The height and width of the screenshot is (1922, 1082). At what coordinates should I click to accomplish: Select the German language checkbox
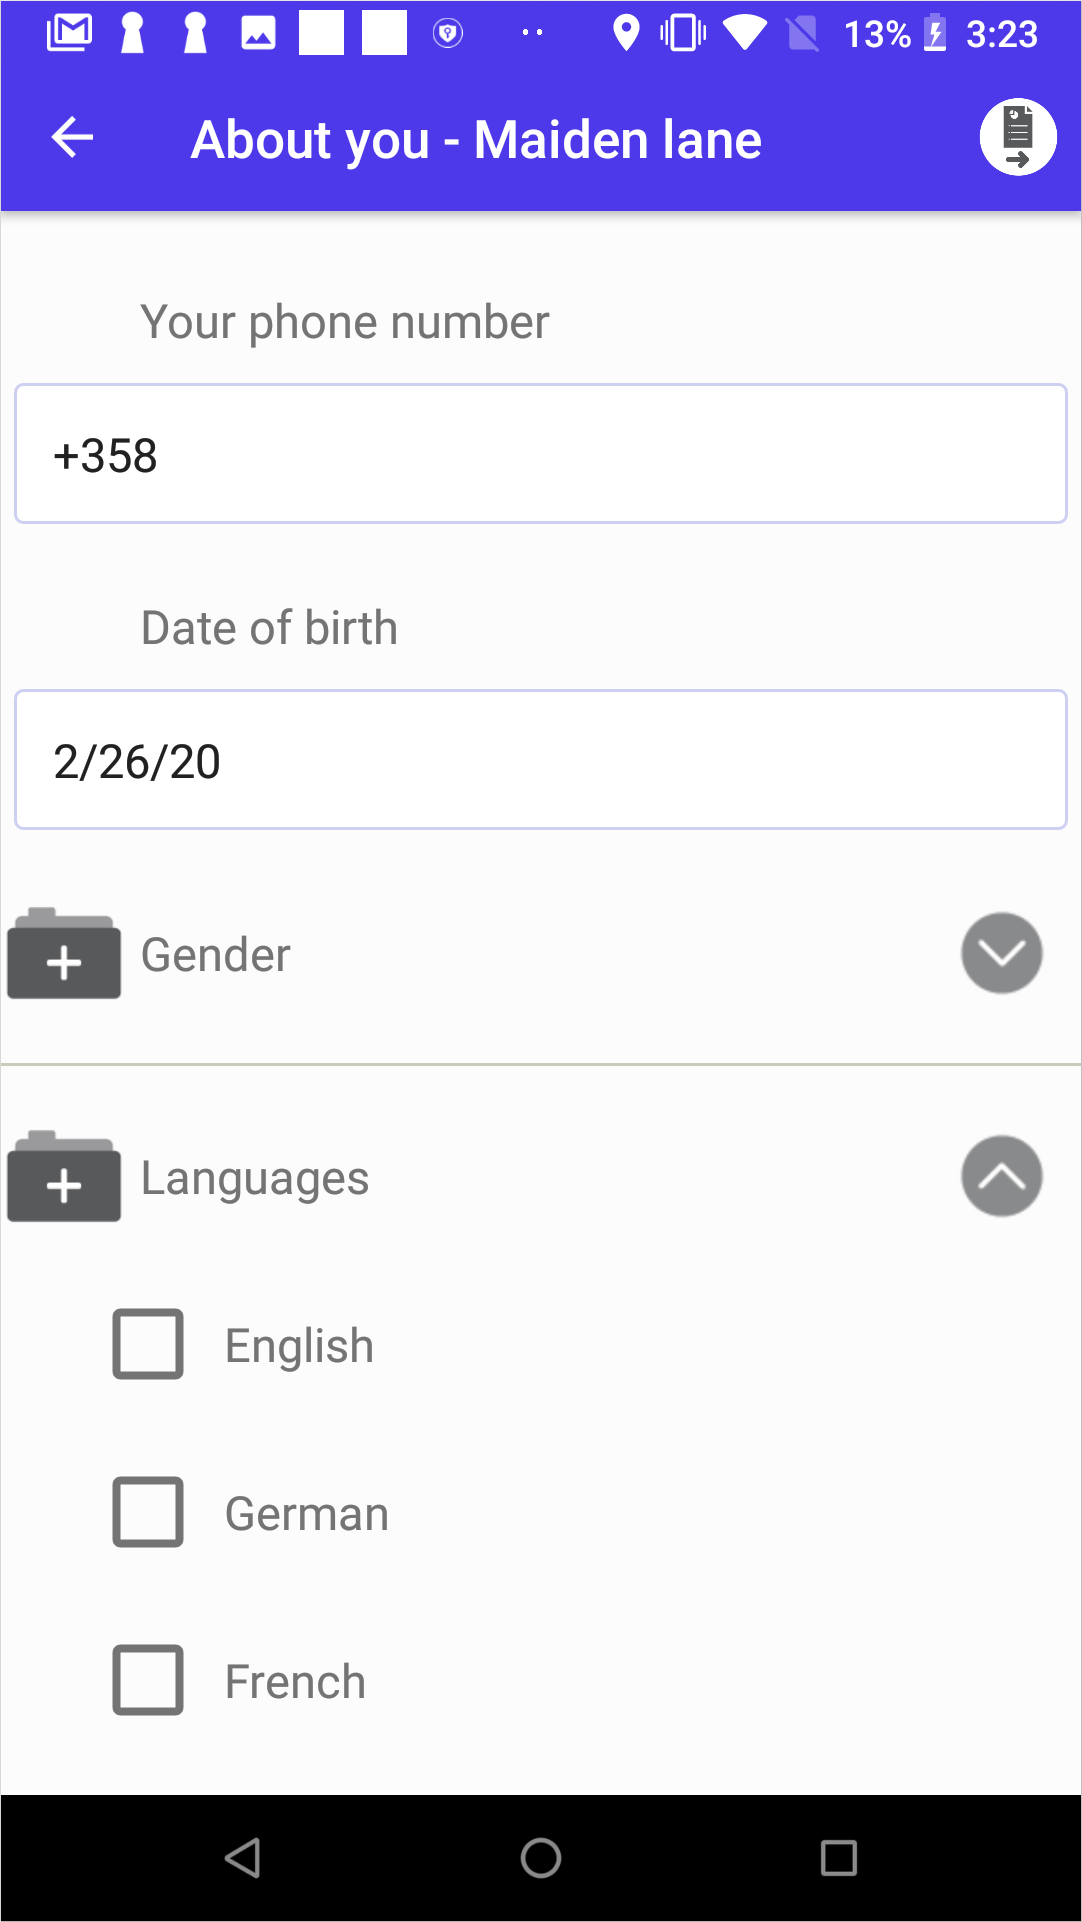click(148, 1512)
